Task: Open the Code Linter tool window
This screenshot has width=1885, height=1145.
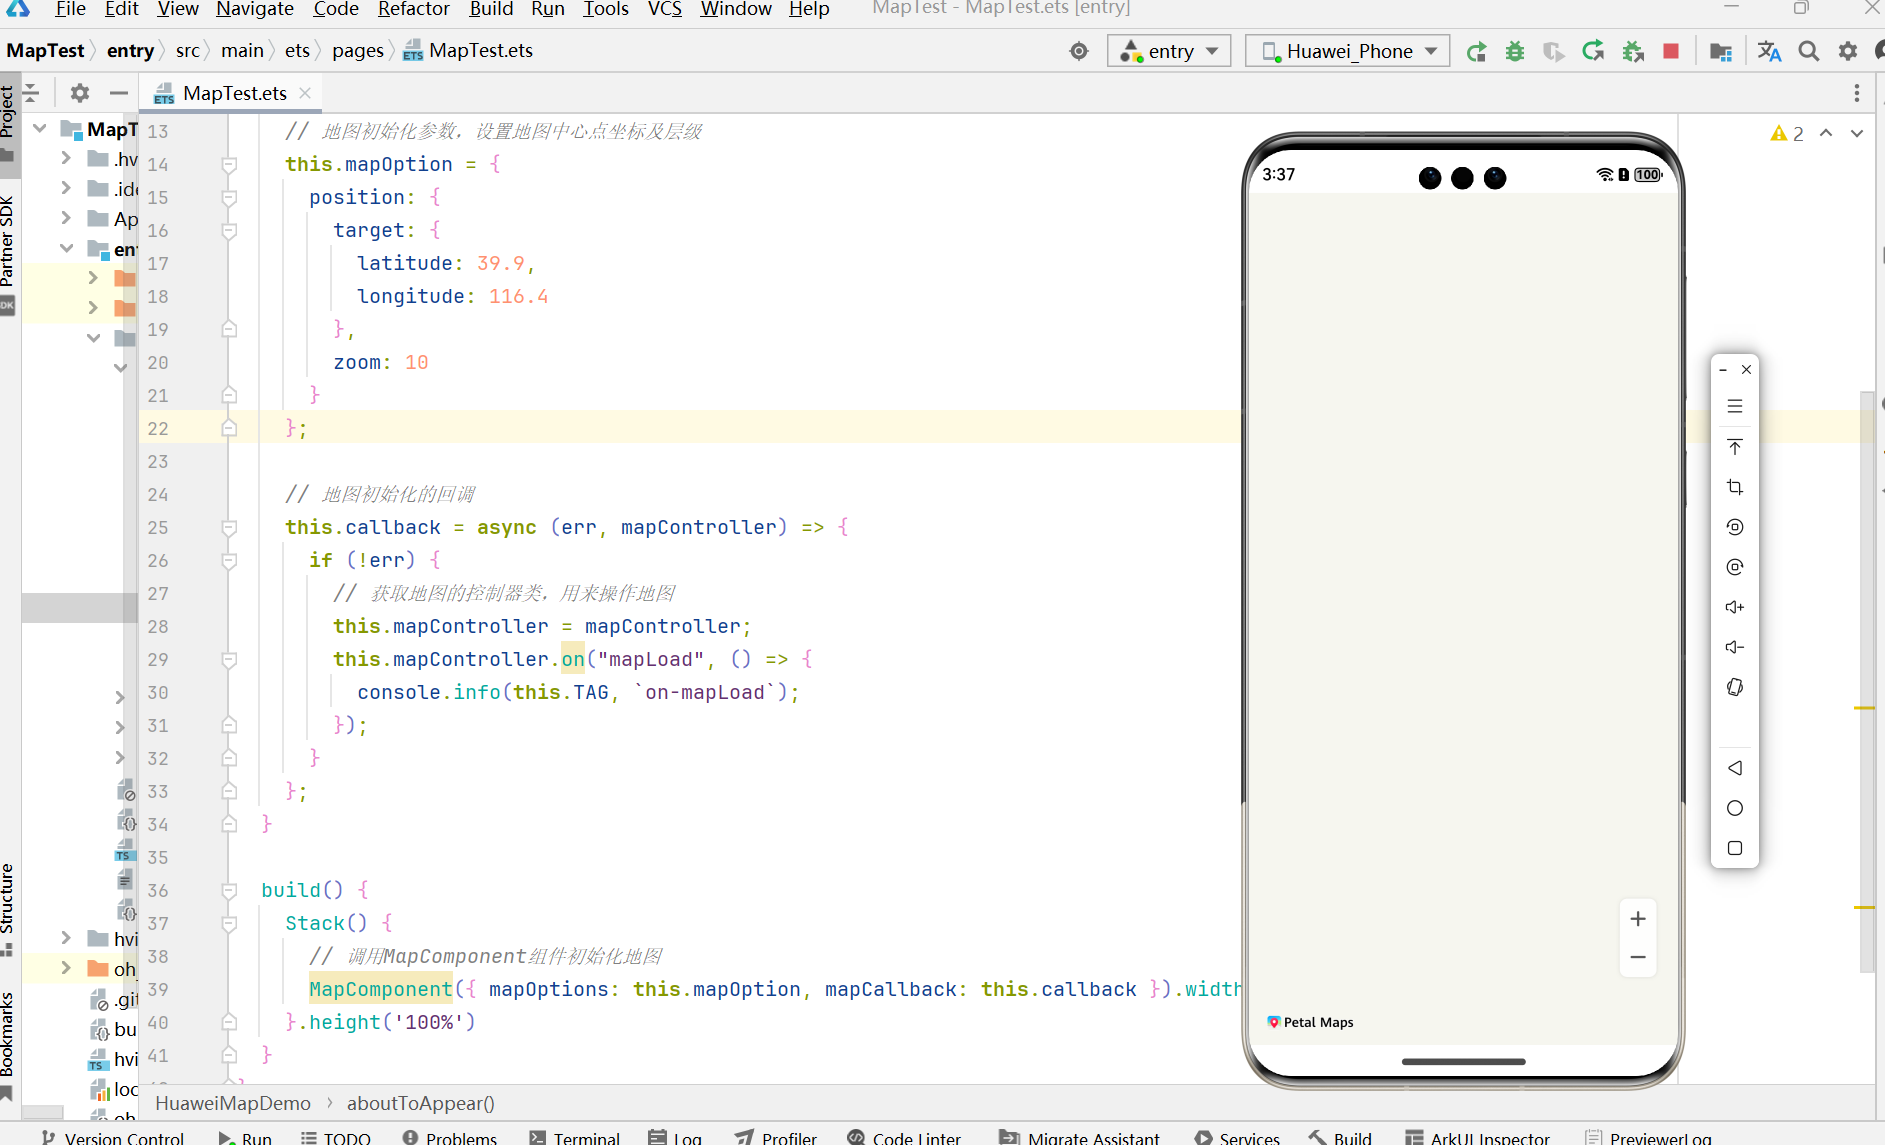Action: tap(904, 1138)
